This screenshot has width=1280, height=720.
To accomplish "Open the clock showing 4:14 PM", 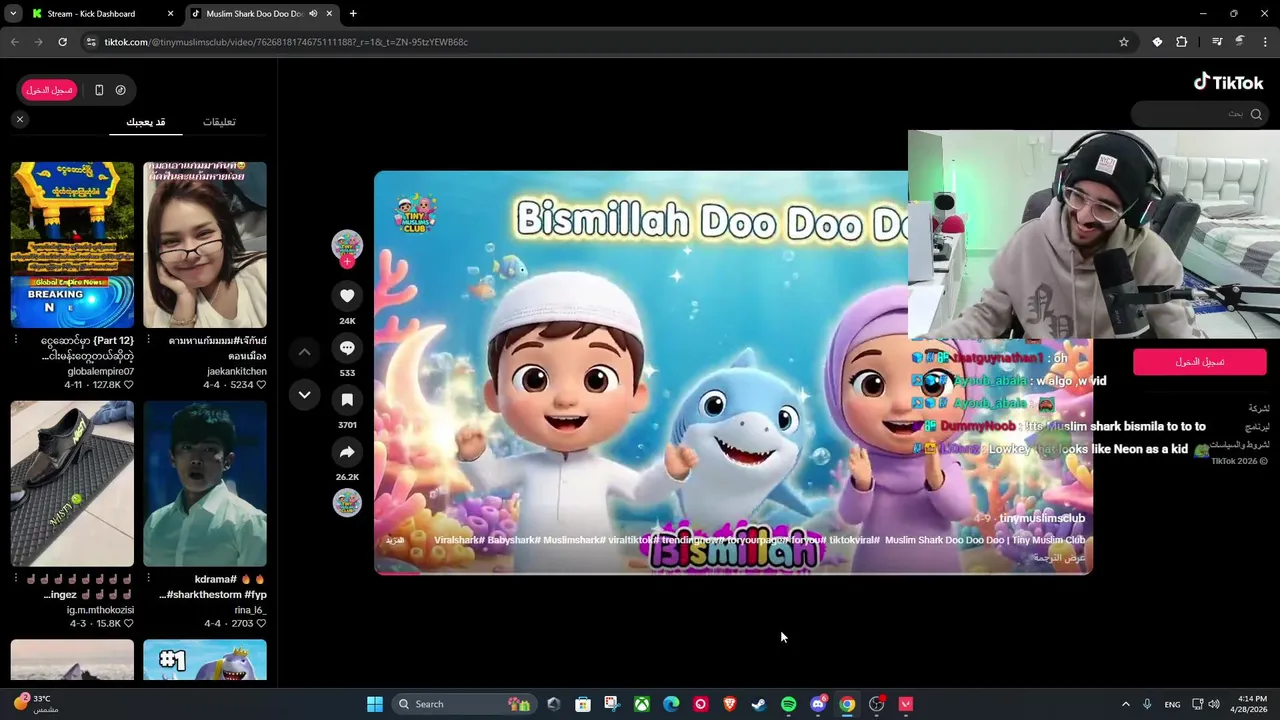I will (1252, 704).
